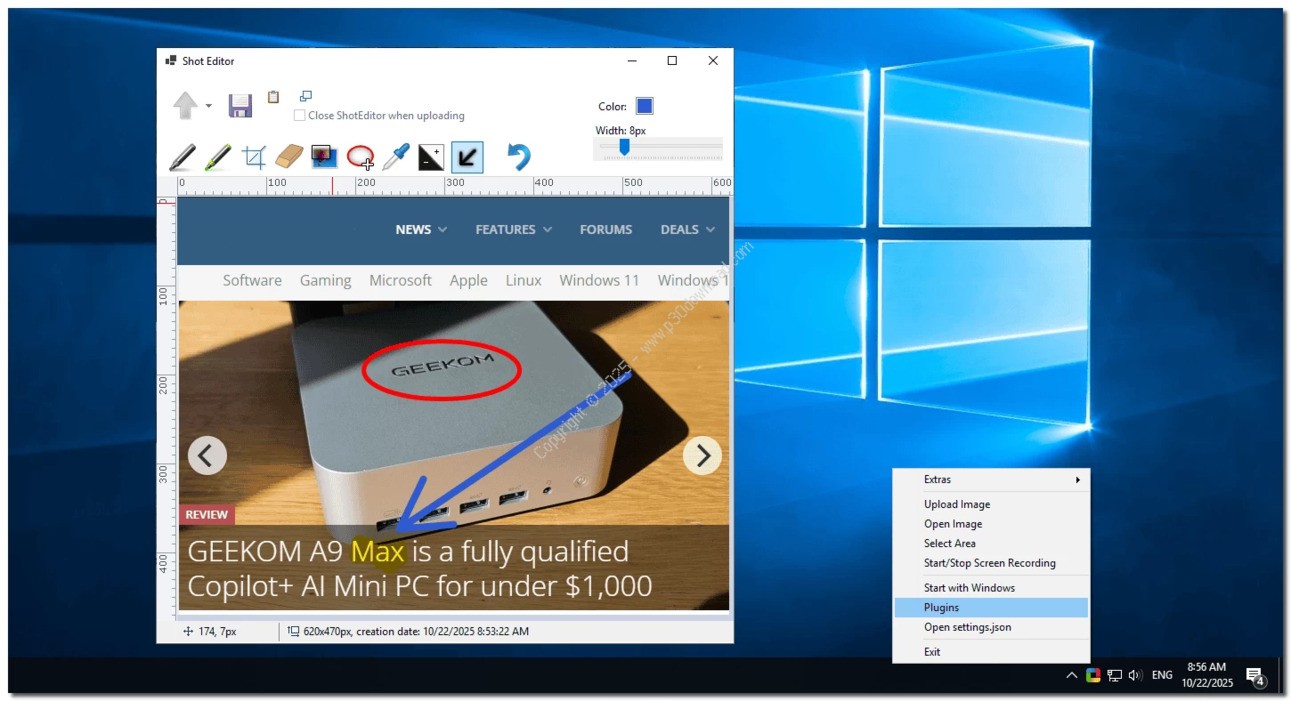
Task: Open the blue Color swatch picker
Action: point(644,106)
